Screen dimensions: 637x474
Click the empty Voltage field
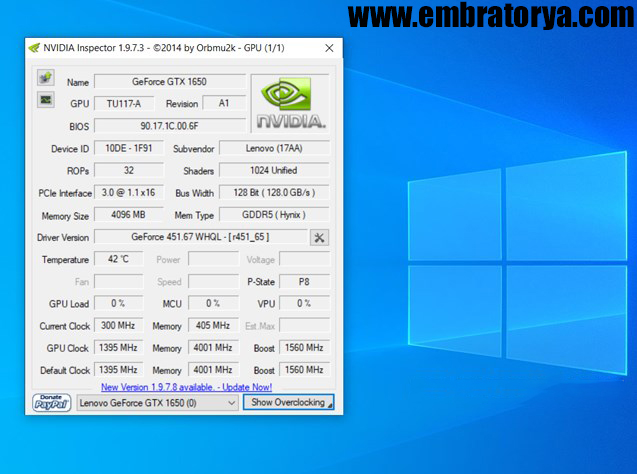click(304, 259)
